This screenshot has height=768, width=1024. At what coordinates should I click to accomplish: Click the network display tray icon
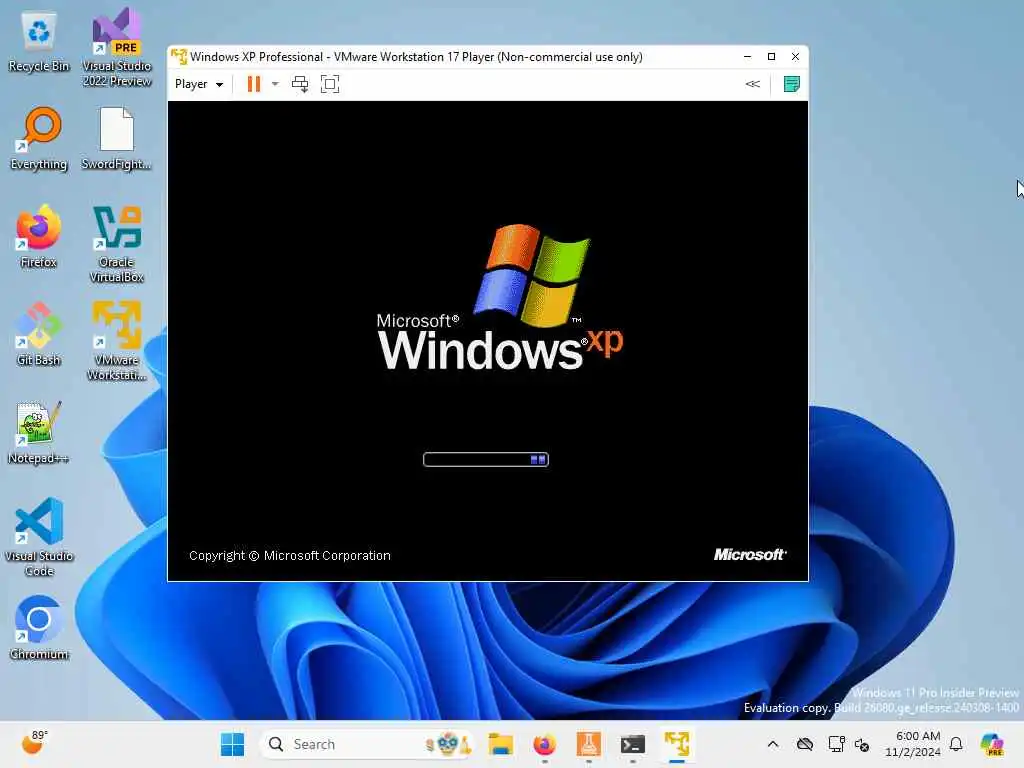click(836, 744)
